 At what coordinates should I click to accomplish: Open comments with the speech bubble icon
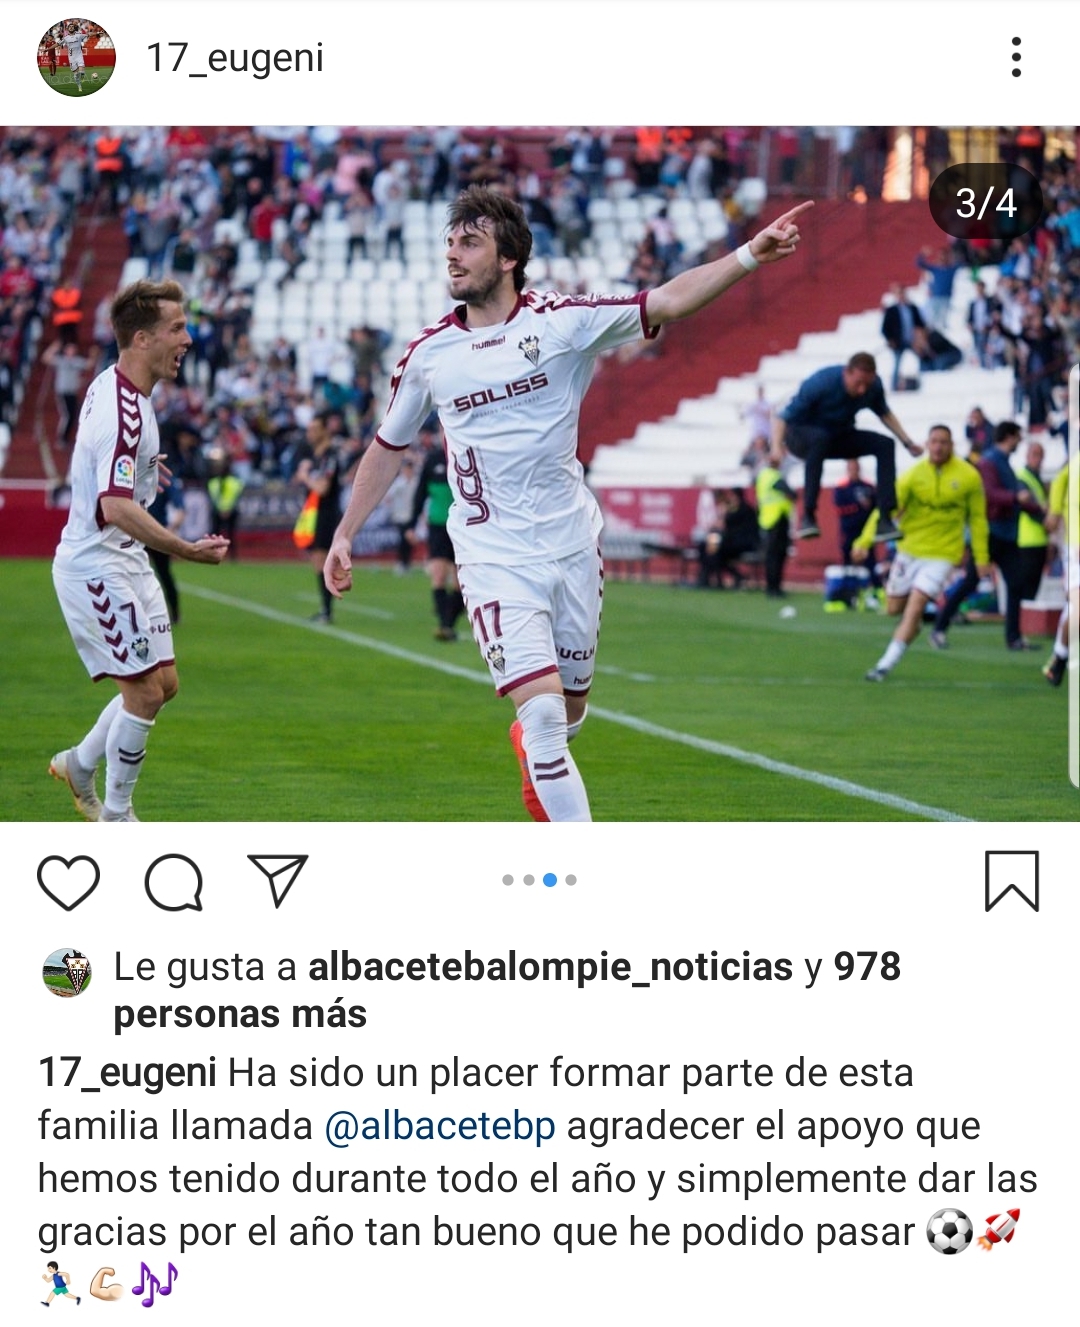174,882
